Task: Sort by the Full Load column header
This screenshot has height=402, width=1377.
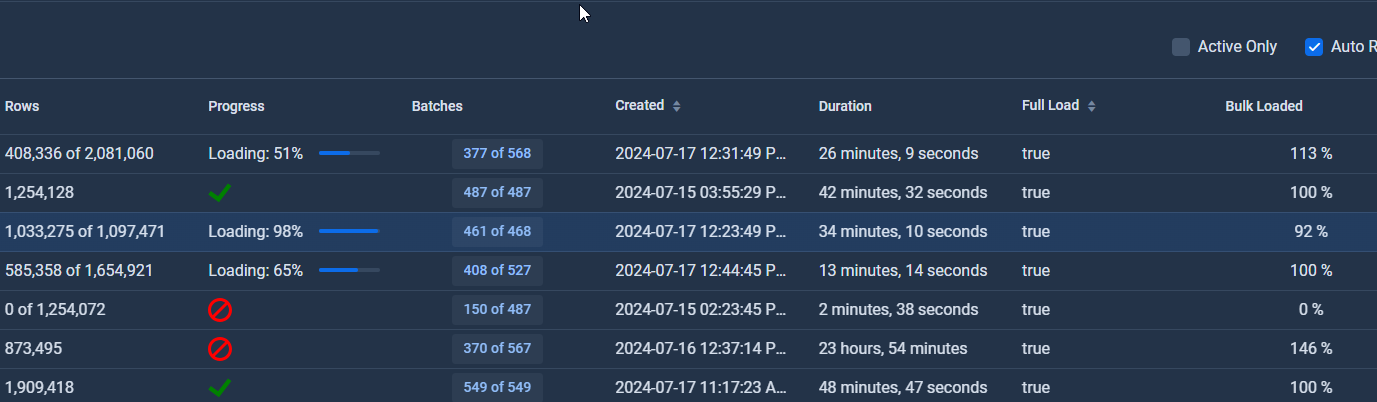Action: point(1050,106)
